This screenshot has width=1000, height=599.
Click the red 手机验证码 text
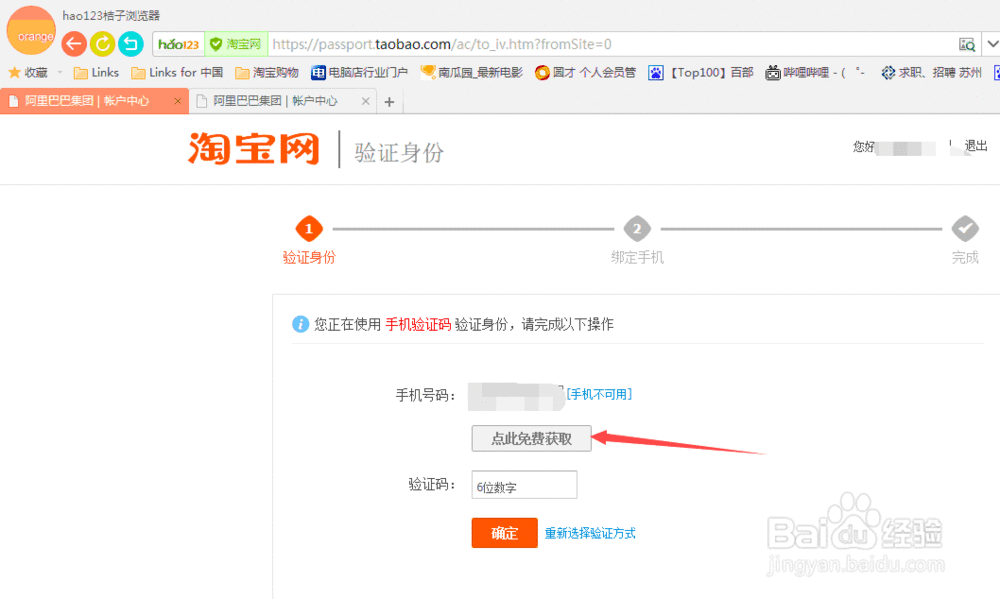[x=418, y=325]
